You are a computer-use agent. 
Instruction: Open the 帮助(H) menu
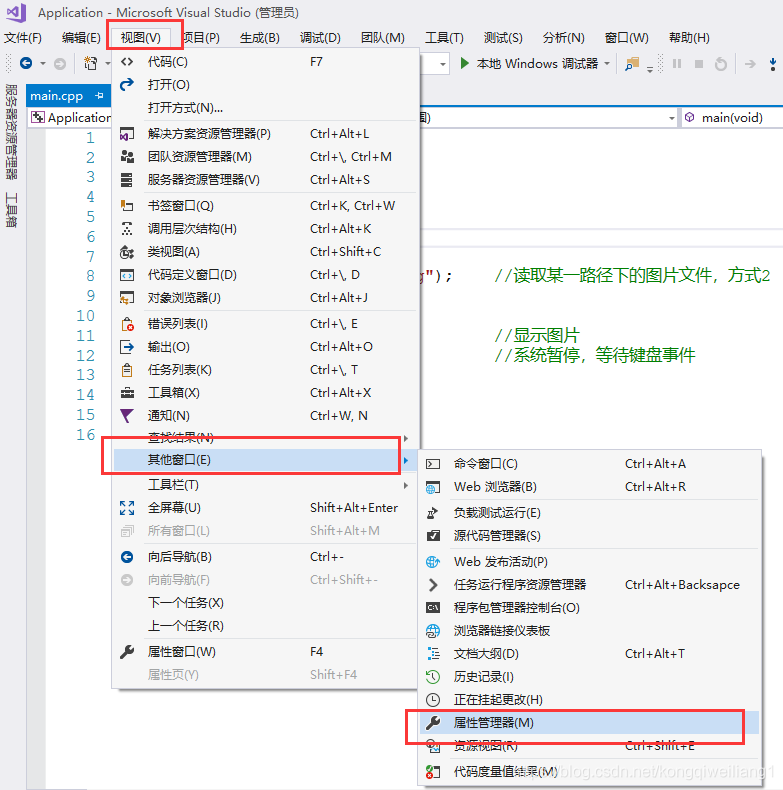click(x=689, y=38)
